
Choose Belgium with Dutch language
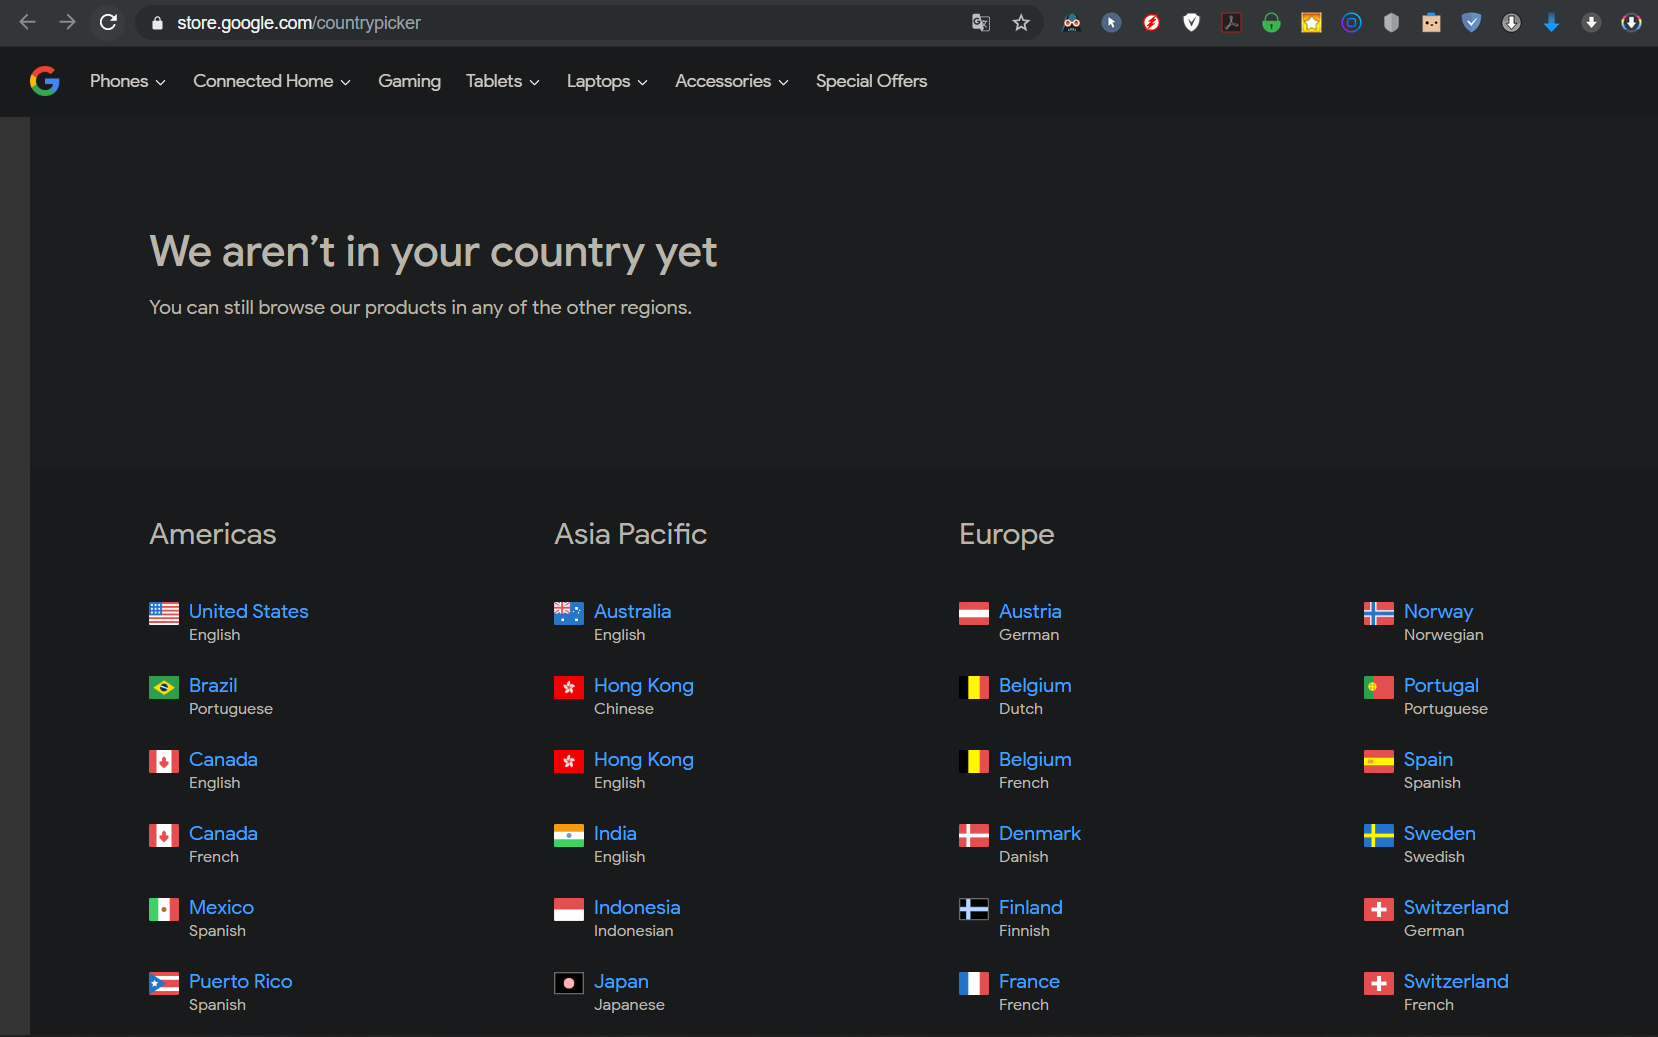click(1035, 685)
